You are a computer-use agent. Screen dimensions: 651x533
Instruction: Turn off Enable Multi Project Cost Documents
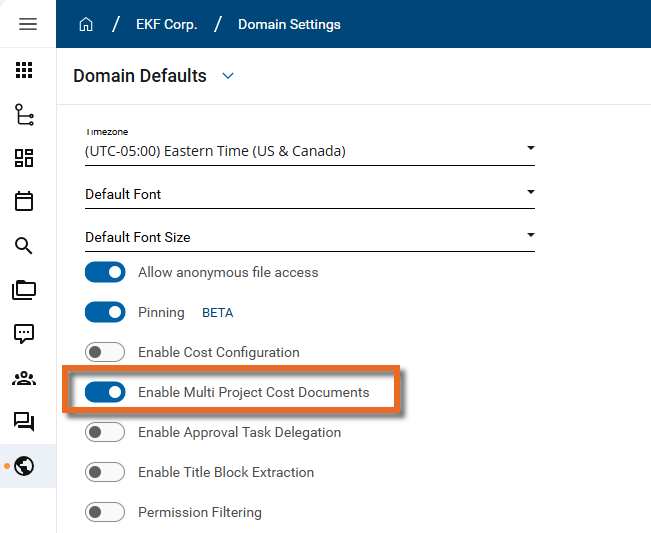click(105, 392)
